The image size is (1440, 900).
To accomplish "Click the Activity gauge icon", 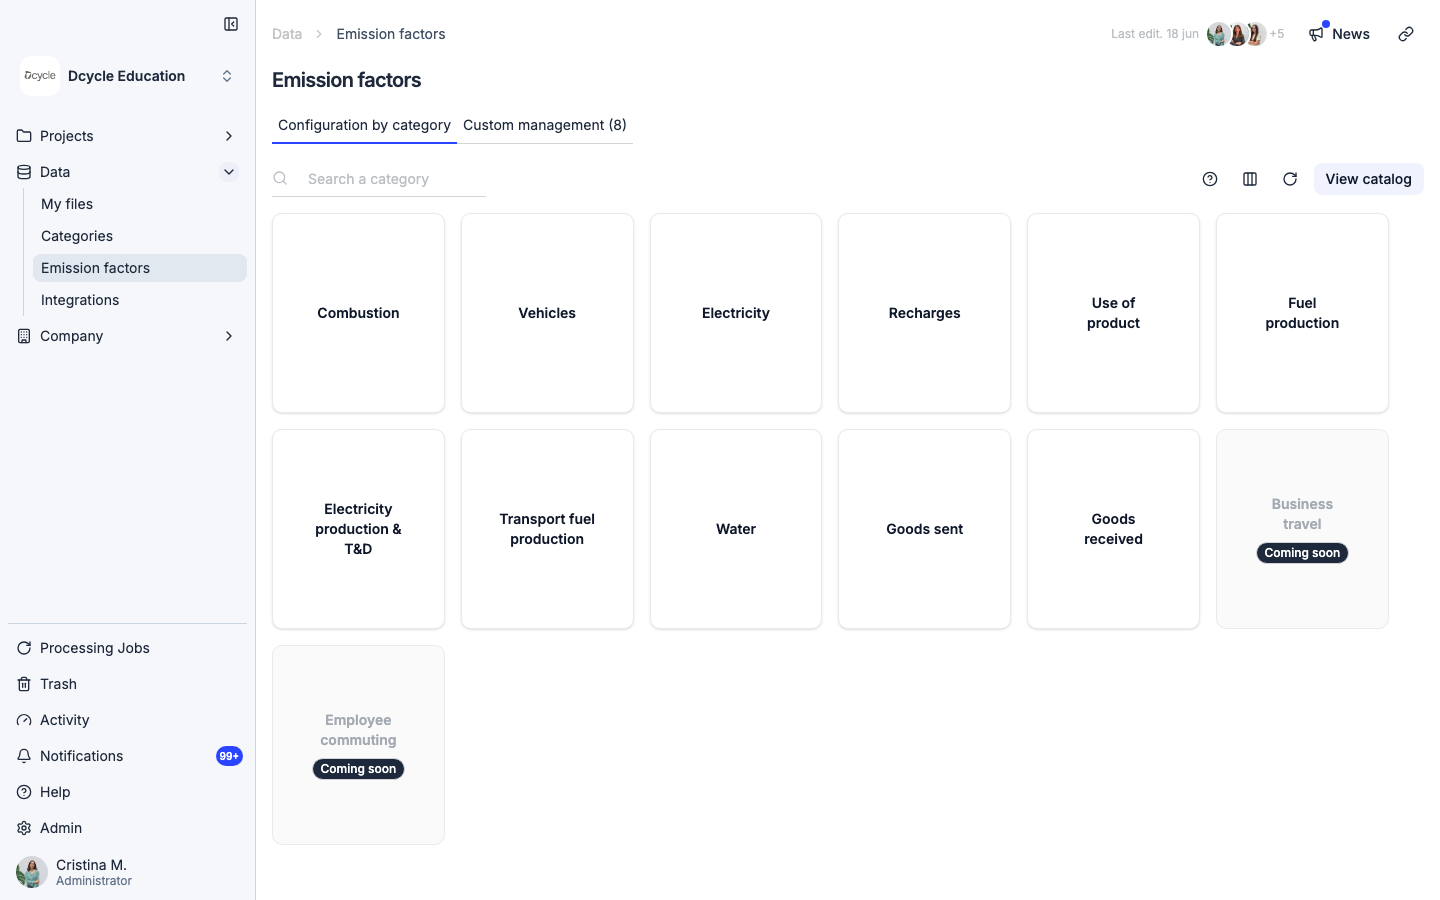I will tap(24, 720).
